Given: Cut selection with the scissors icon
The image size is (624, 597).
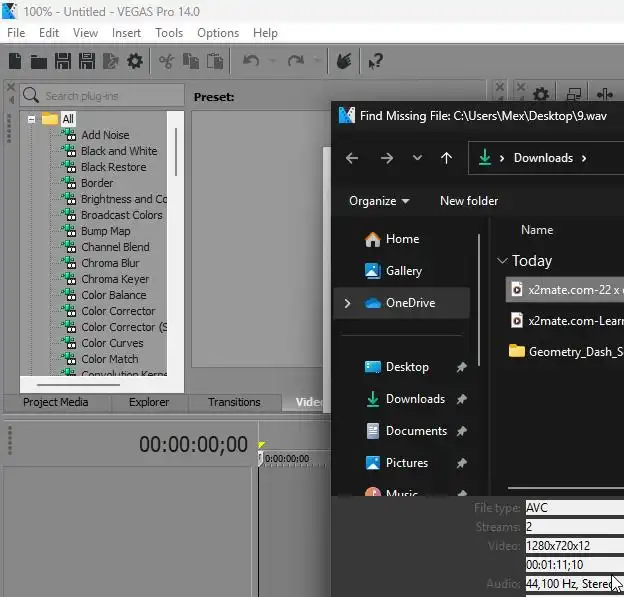Looking at the screenshot, I should point(166,61).
